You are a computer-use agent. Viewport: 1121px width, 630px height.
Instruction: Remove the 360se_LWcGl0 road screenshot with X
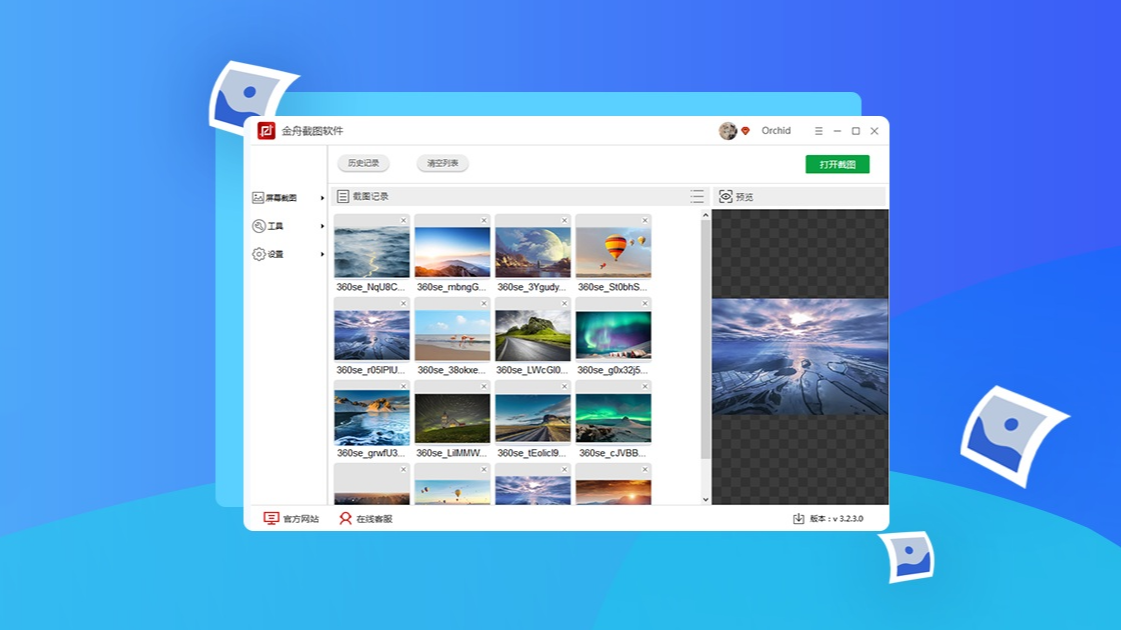pos(564,303)
